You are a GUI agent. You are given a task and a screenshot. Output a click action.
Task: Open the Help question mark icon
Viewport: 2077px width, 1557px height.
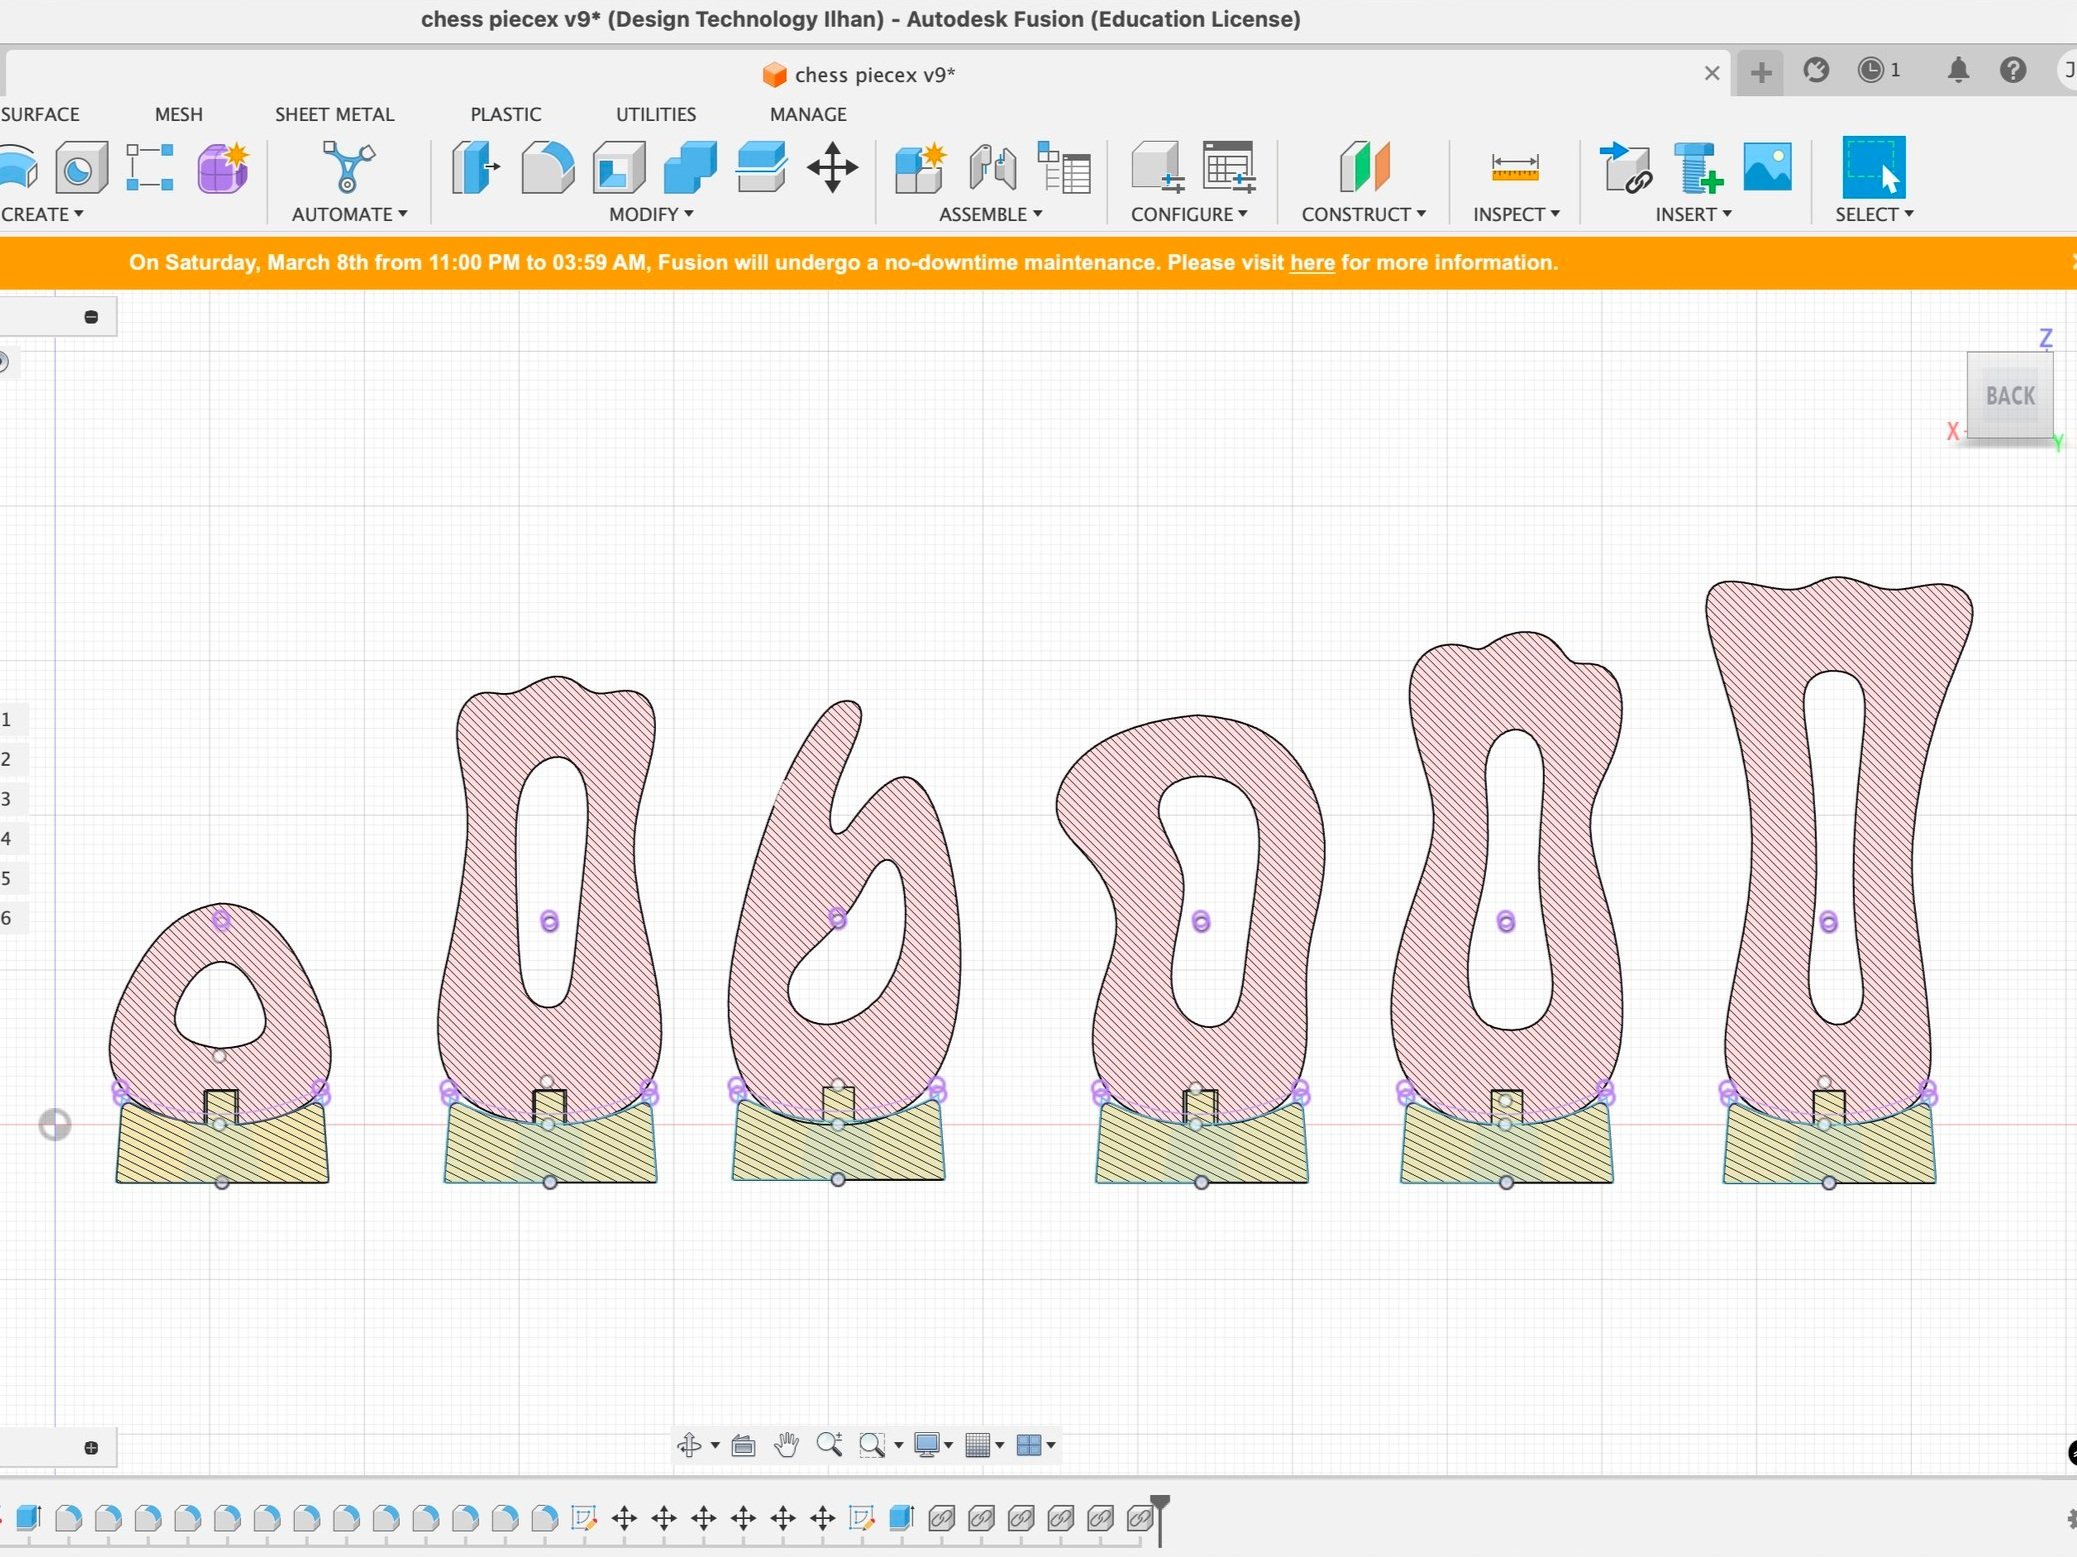point(2013,70)
